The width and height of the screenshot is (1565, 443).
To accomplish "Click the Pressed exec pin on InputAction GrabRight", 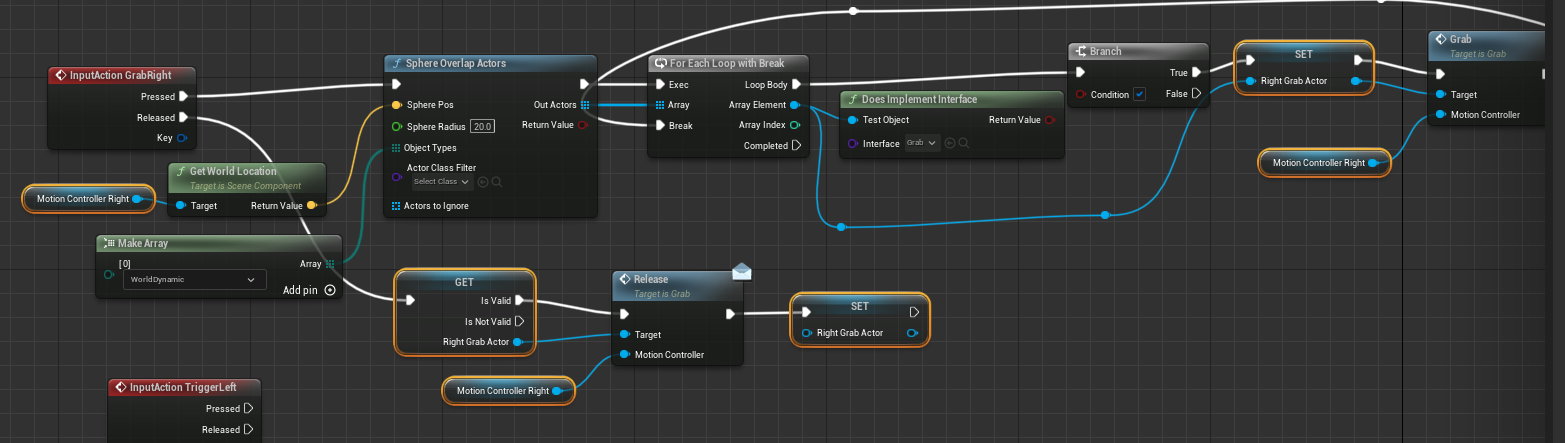I will tap(184, 97).
